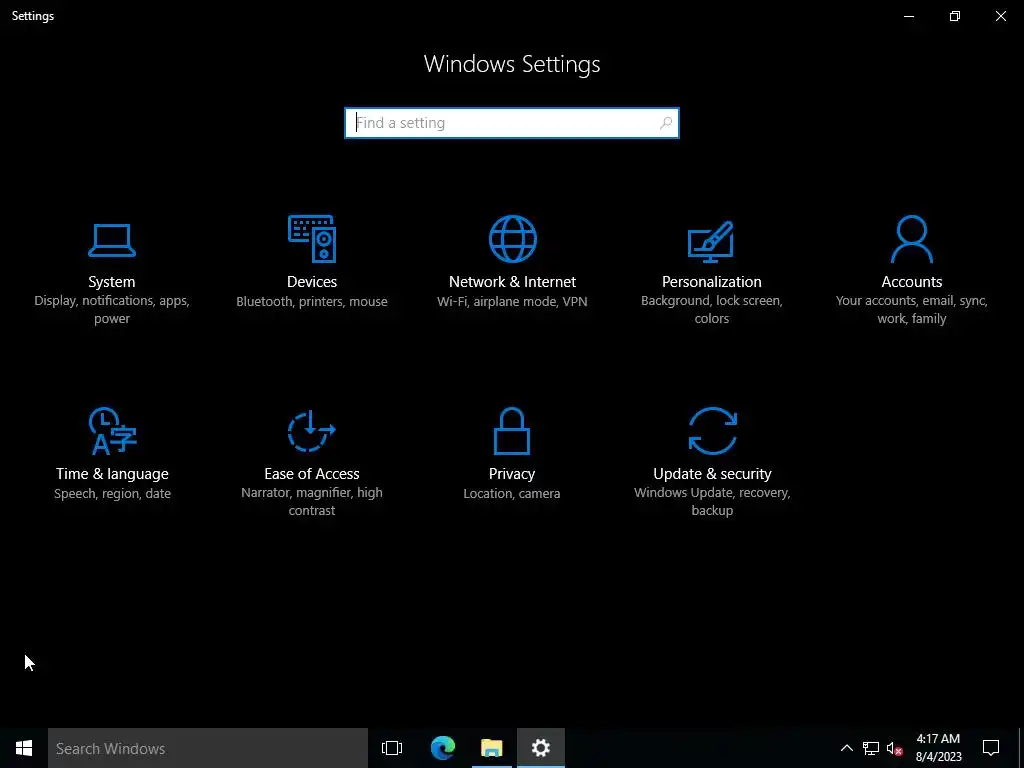Open the Ease of Access icon
The width and height of the screenshot is (1024, 768).
312,431
